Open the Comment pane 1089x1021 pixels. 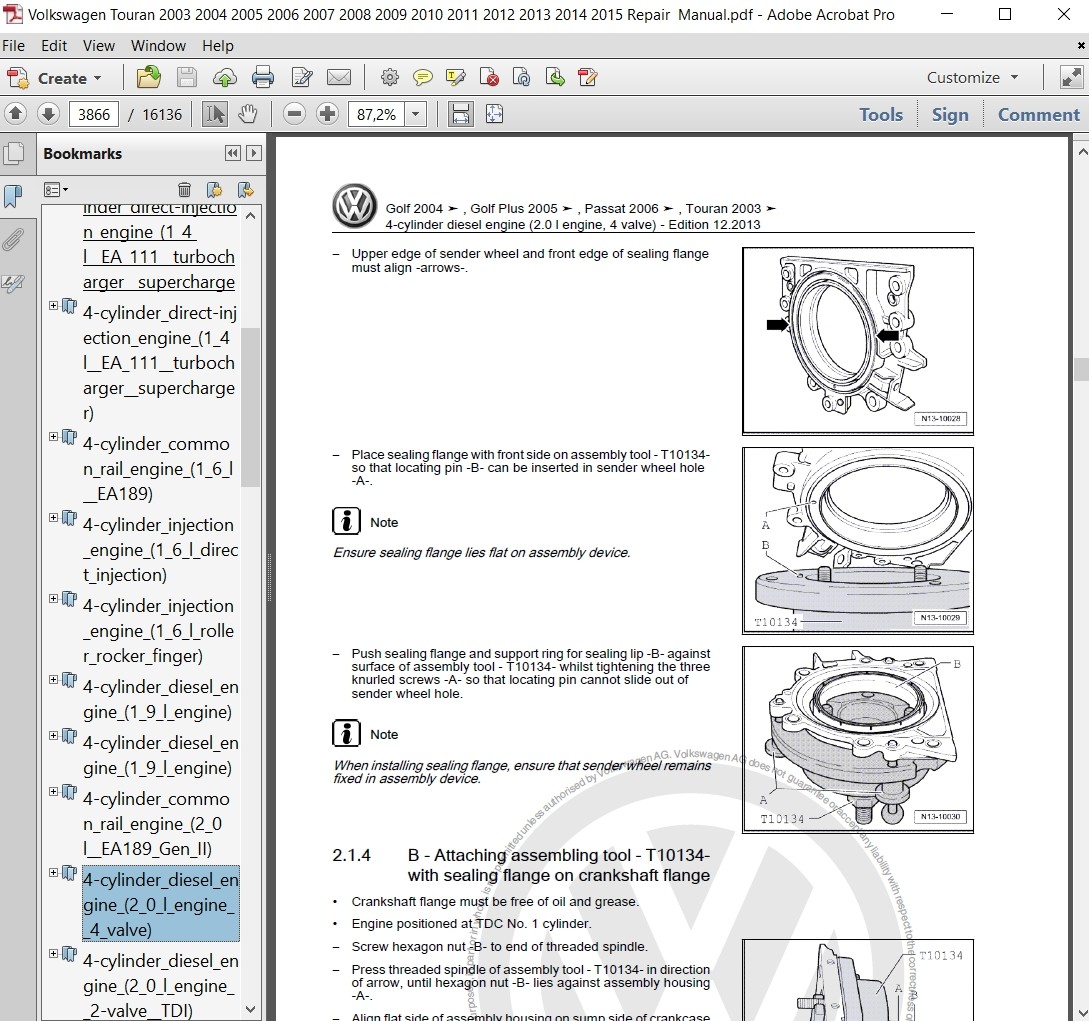1038,114
